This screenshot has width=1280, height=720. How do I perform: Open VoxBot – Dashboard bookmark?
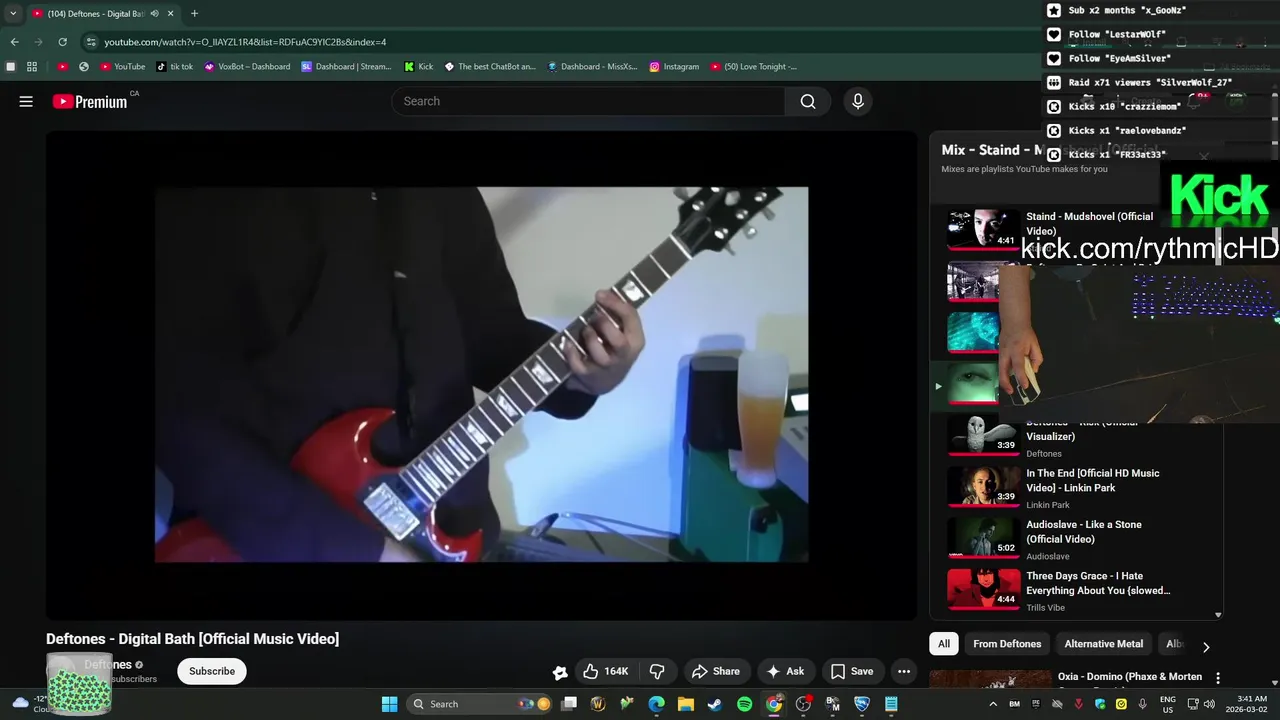pos(247,67)
